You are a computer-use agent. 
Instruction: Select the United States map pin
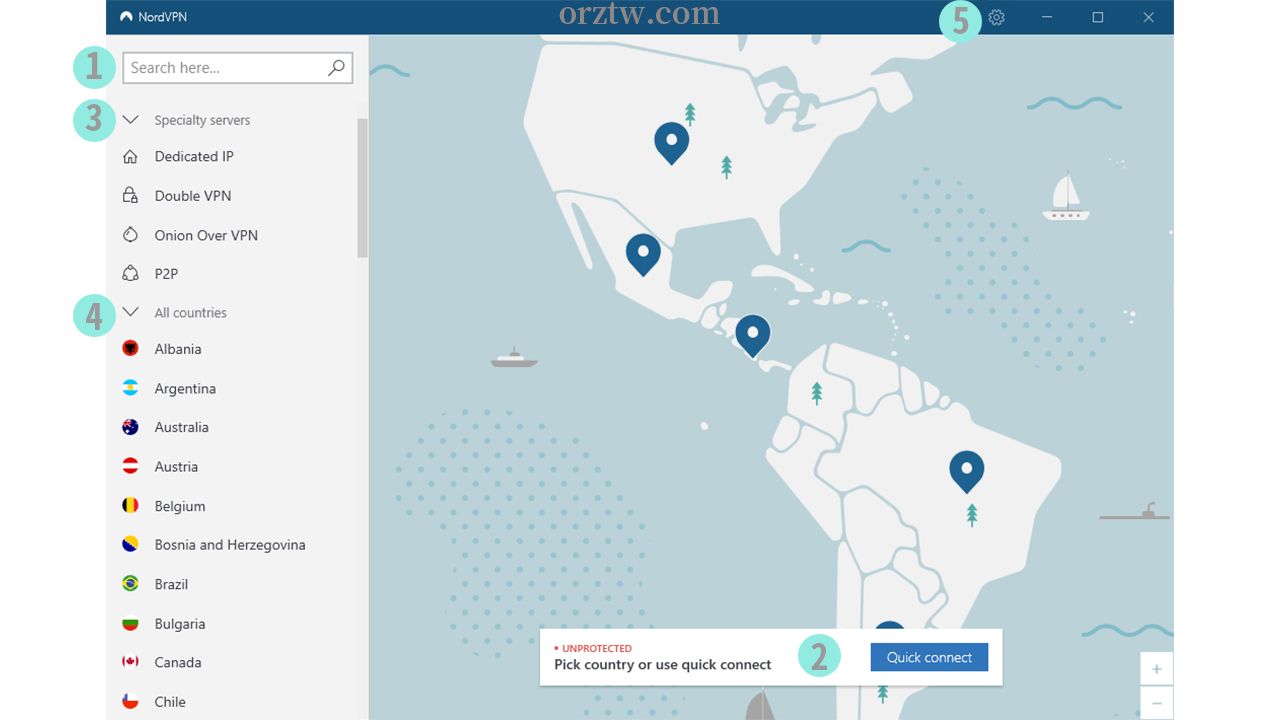tap(671, 143)
